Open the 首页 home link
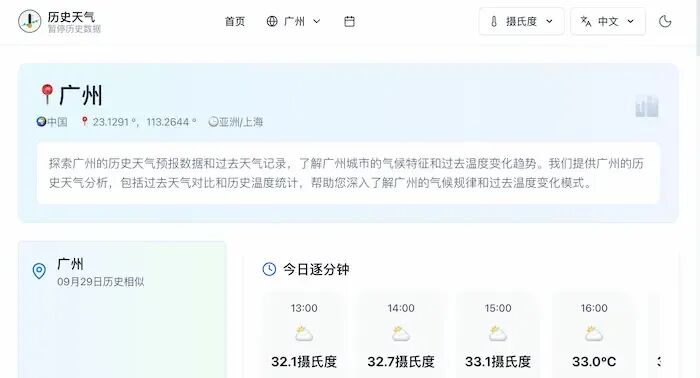Viewport: 700px width, 378px height. point(235,21)
